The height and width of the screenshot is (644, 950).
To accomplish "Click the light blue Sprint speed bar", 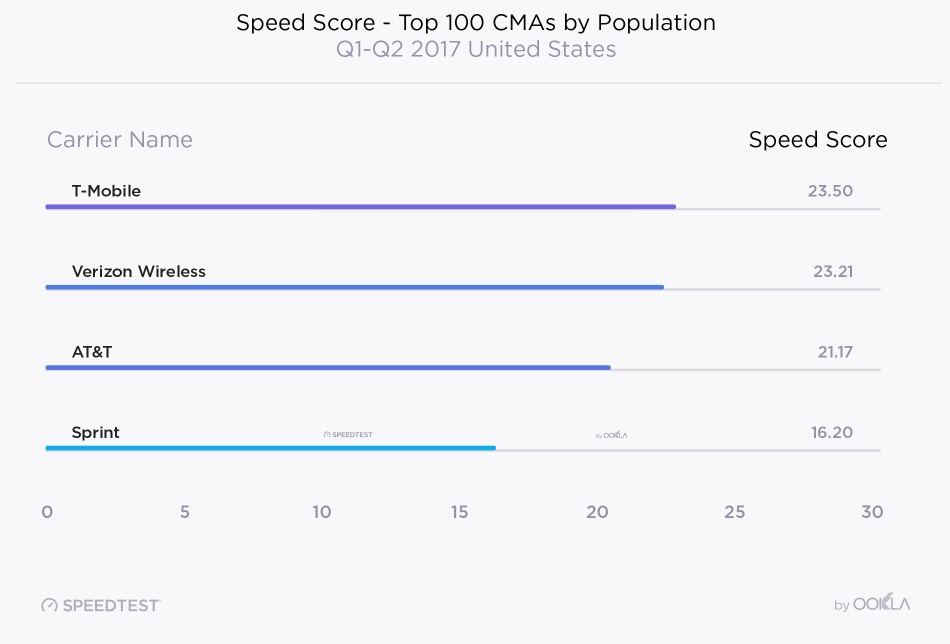I will click(x=270, y=448).
